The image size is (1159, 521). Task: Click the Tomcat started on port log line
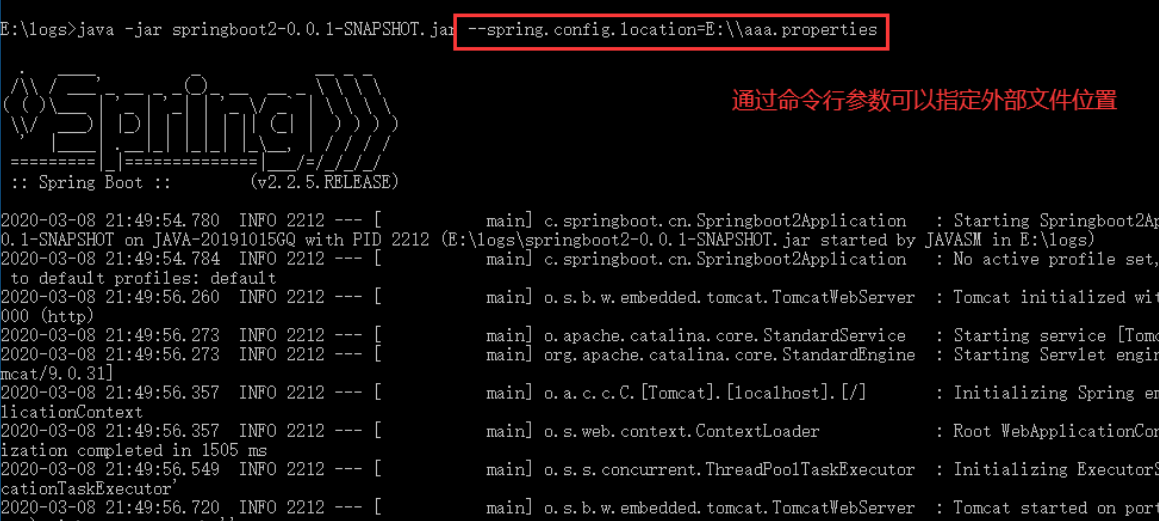click(580, 508)
